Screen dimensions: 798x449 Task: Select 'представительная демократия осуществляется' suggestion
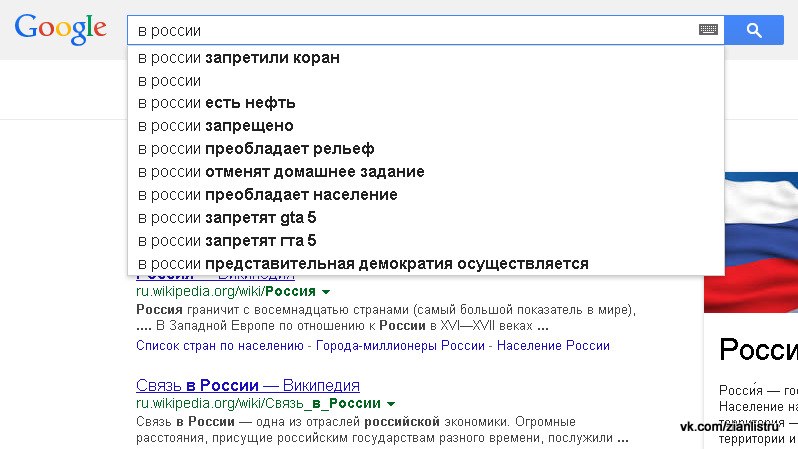tap(362, 264)
